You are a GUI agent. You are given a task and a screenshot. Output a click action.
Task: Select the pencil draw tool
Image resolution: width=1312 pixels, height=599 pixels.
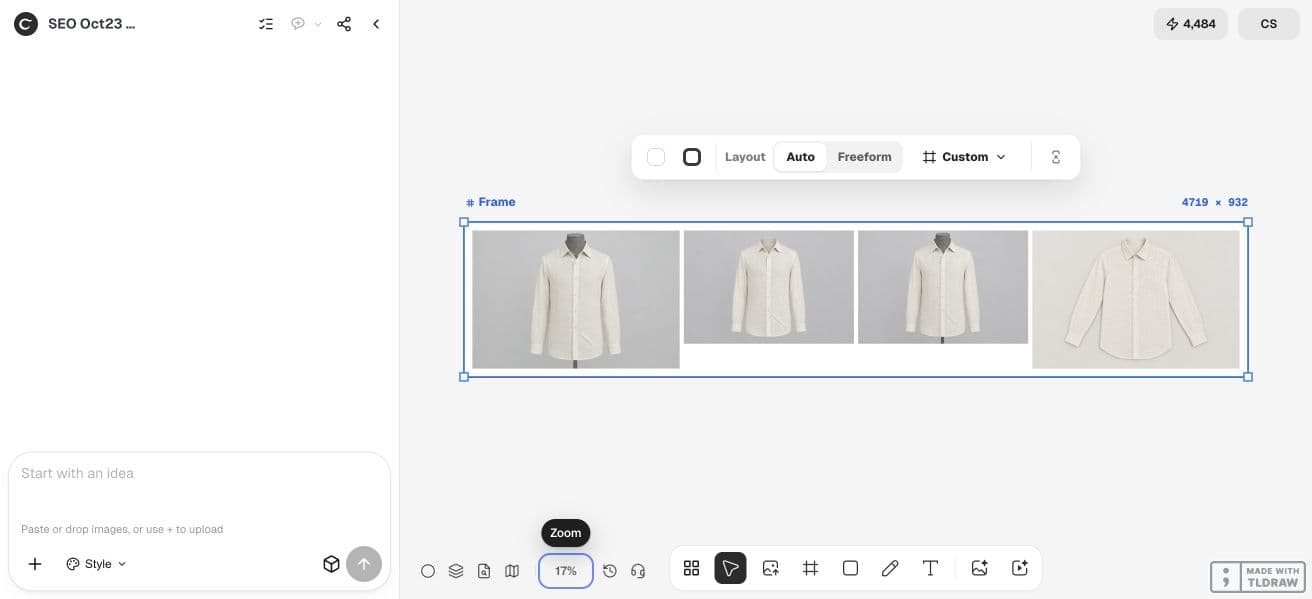890,568
